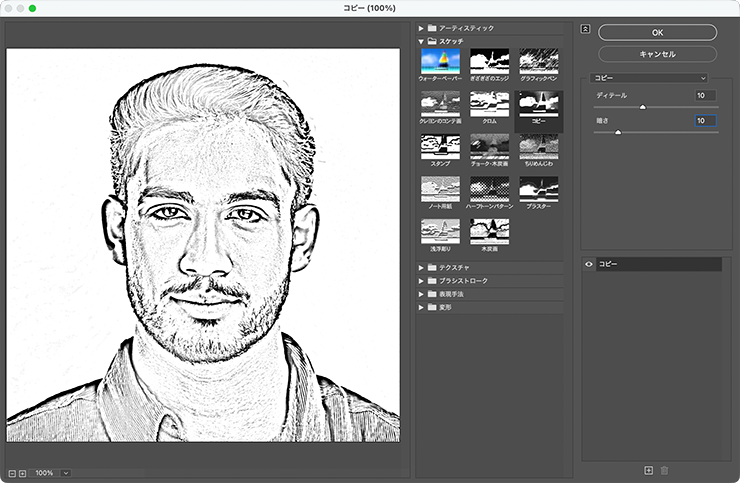740x483 pixels.
Task: Open the 100% zoom level dropdown
Action: click(x=66, y=472)
